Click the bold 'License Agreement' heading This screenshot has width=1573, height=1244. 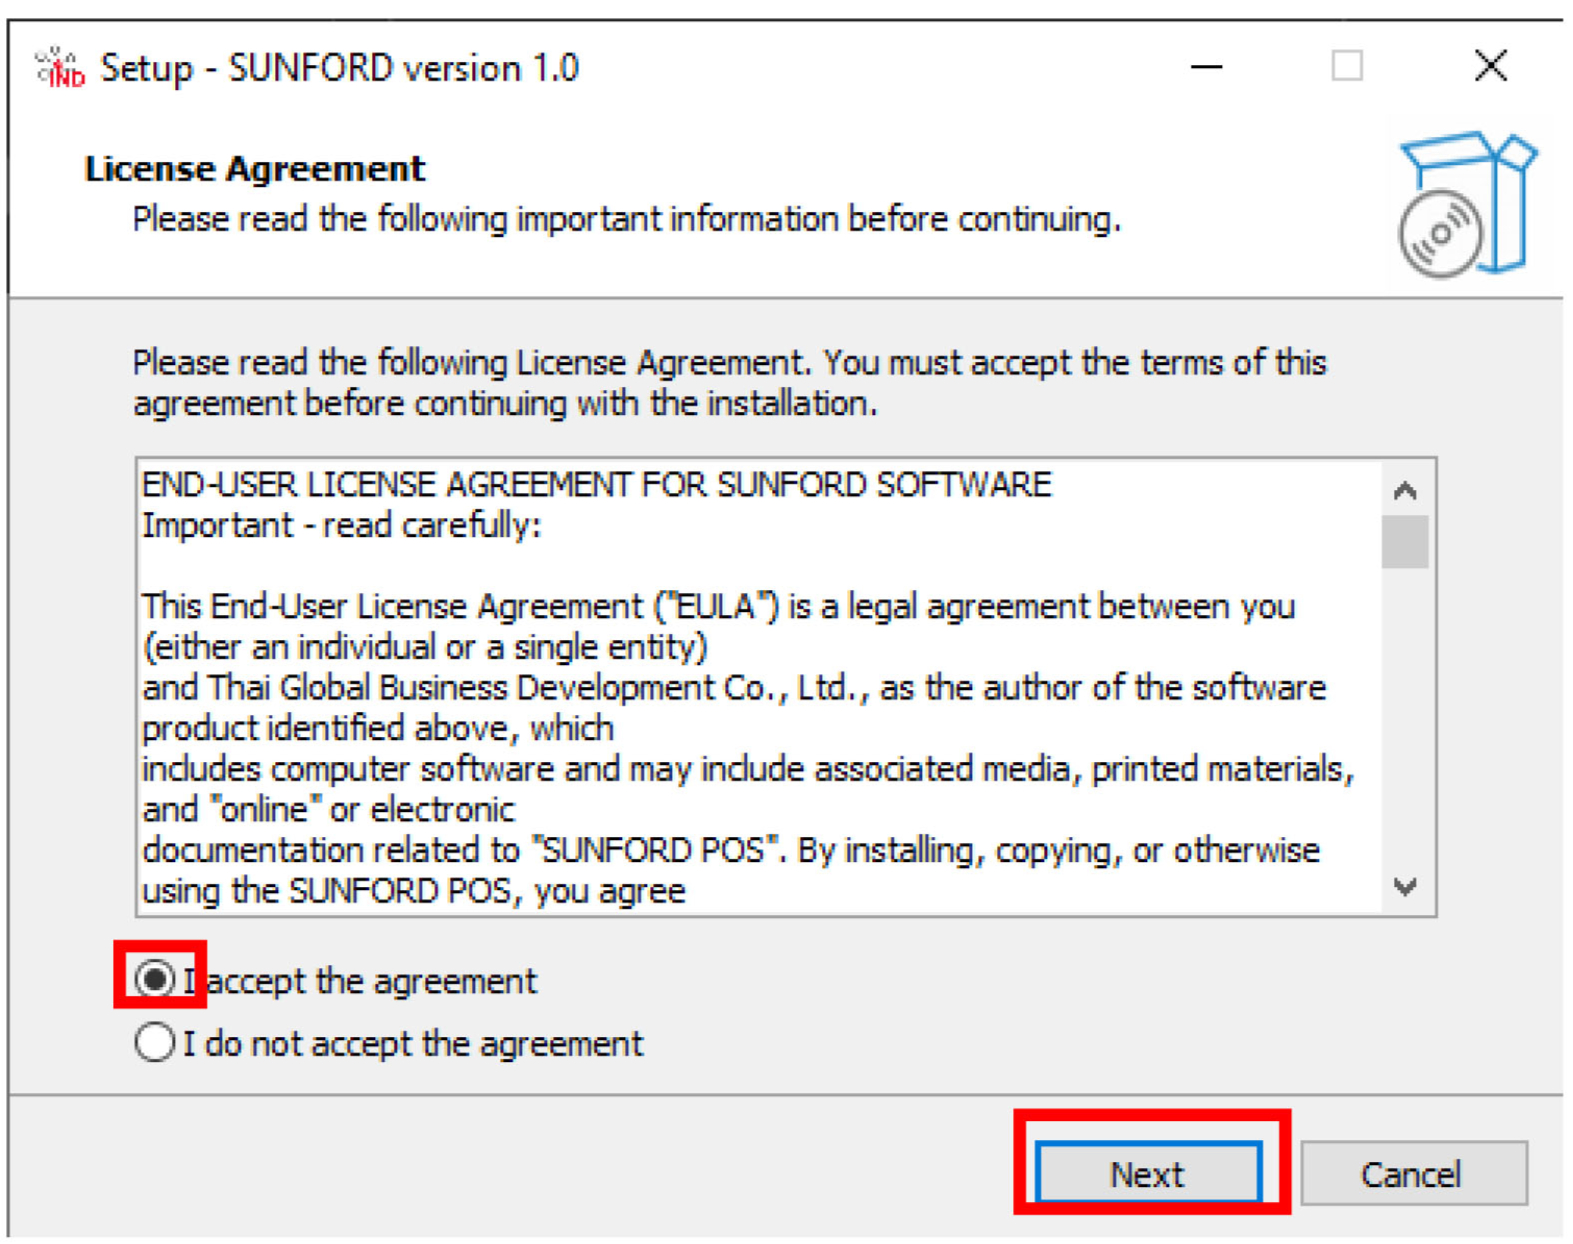[x=255, y=169]
